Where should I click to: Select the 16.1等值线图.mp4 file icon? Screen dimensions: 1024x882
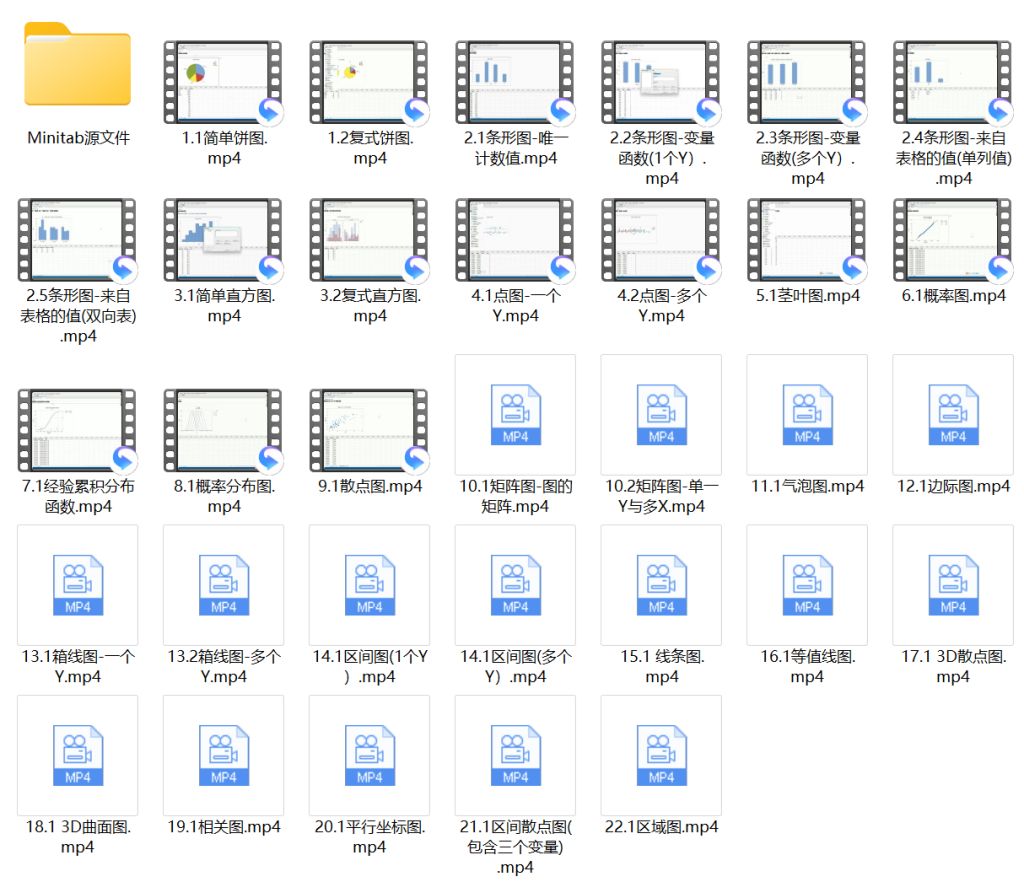coord(807,585)
